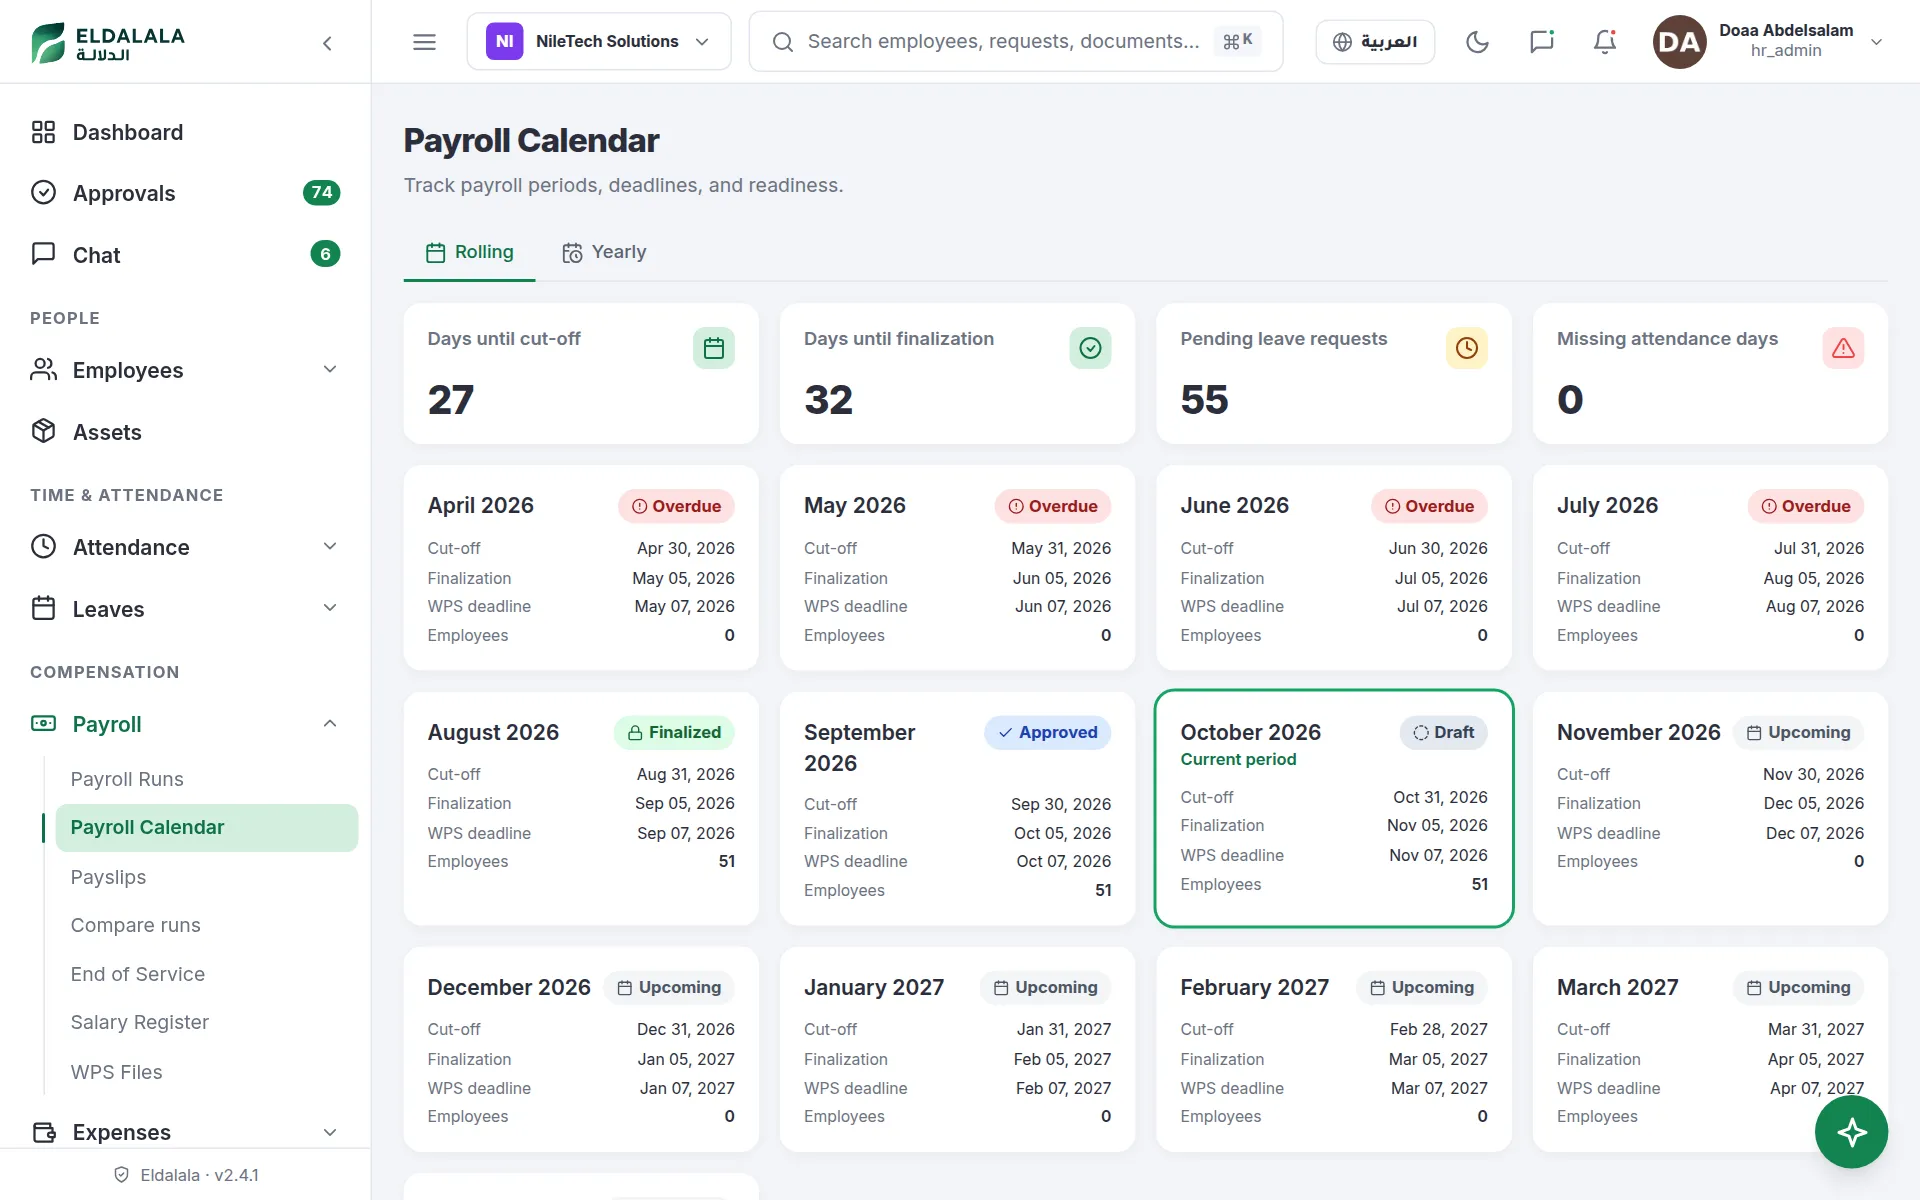Image resolution: width=1920 pixels, height=1200 pixels.
Task: Click the September 2026 Approved badge
Action: (1047, 732)
